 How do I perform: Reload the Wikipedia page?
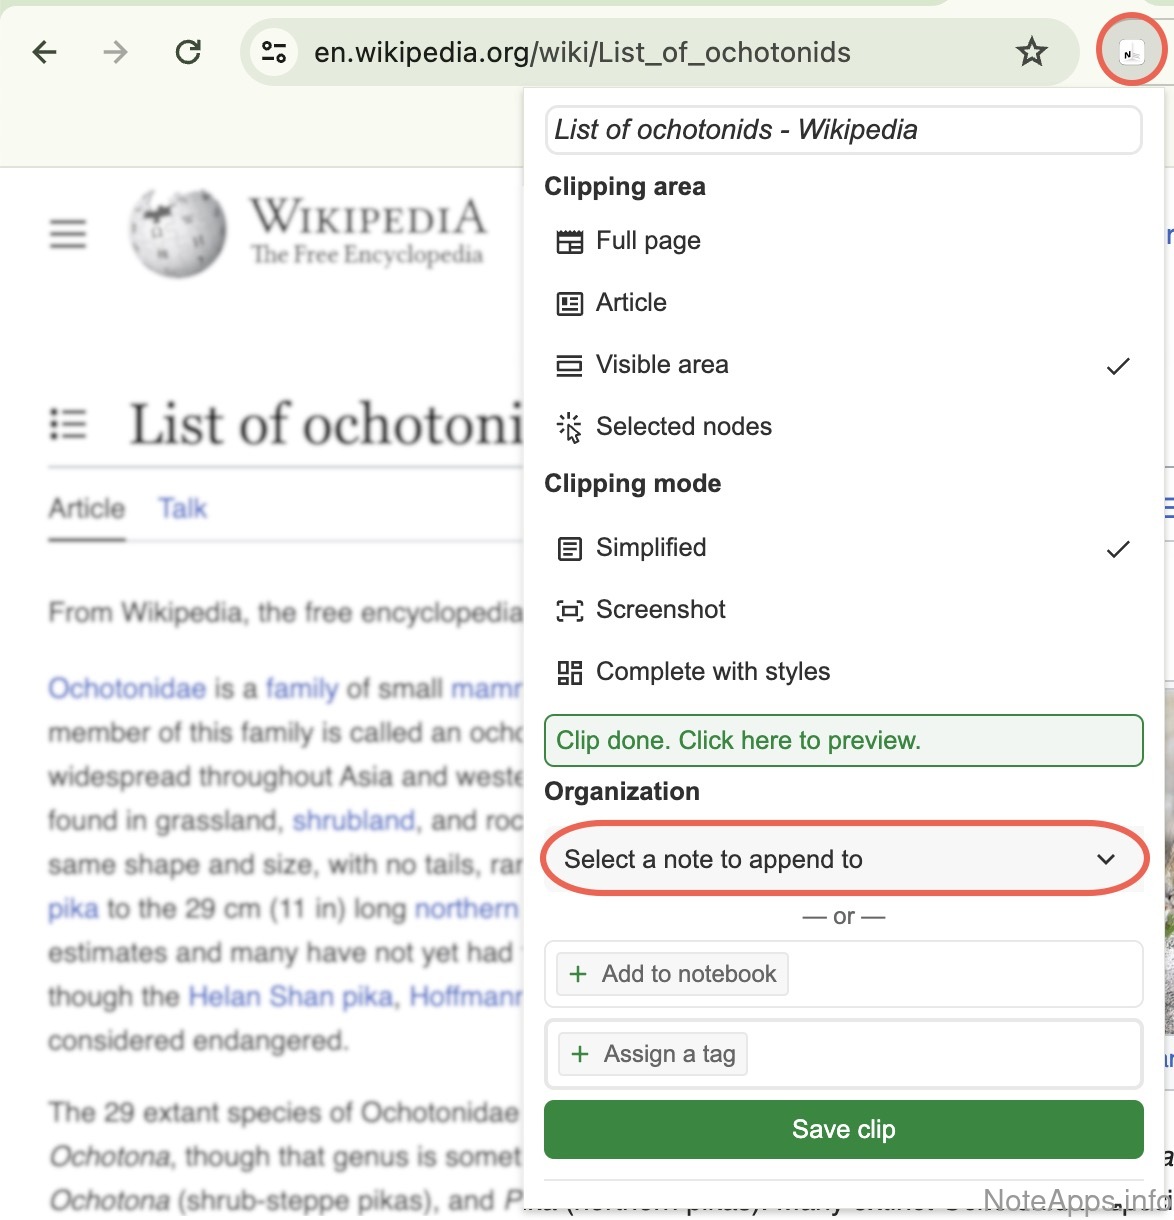click(188, 52)
